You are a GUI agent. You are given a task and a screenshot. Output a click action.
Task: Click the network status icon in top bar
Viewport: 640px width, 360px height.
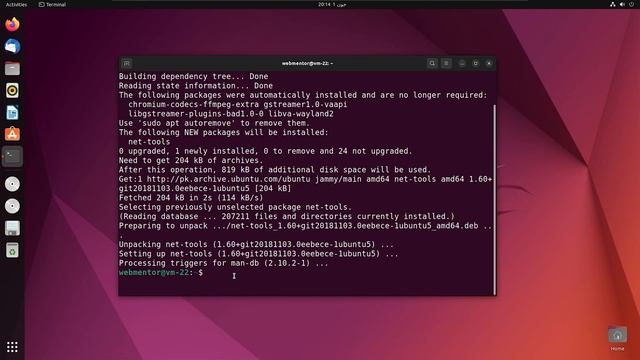click(x=612, y=4)
